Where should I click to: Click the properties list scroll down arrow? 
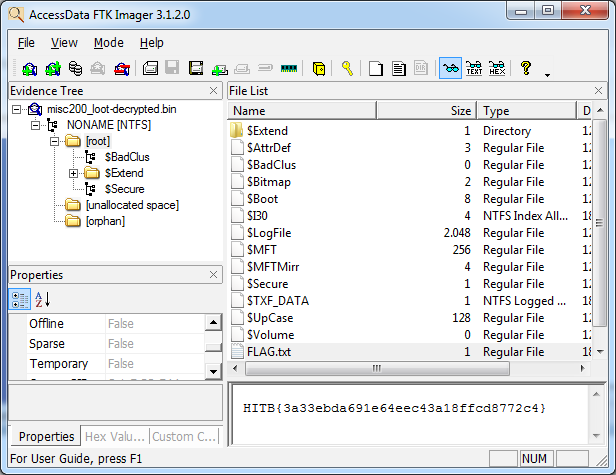click(212, 370)
